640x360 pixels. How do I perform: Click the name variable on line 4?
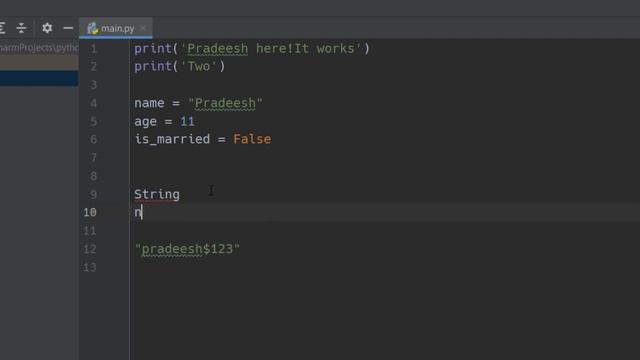pos(149,103)
